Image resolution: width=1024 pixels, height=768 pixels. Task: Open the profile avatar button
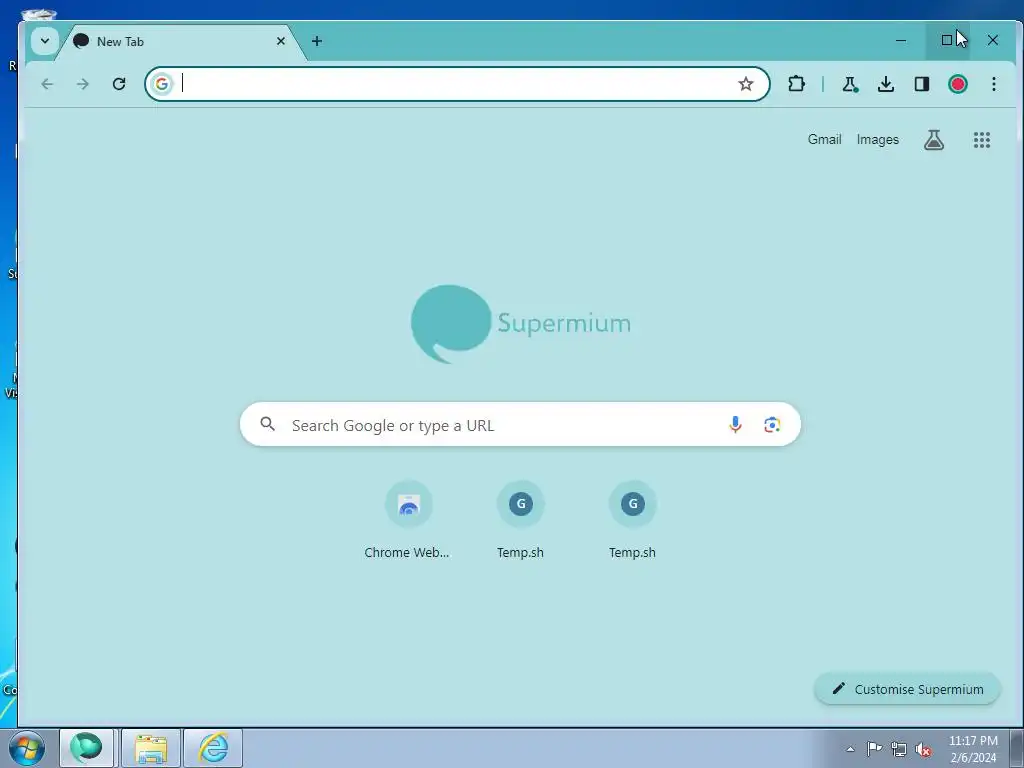957,84
